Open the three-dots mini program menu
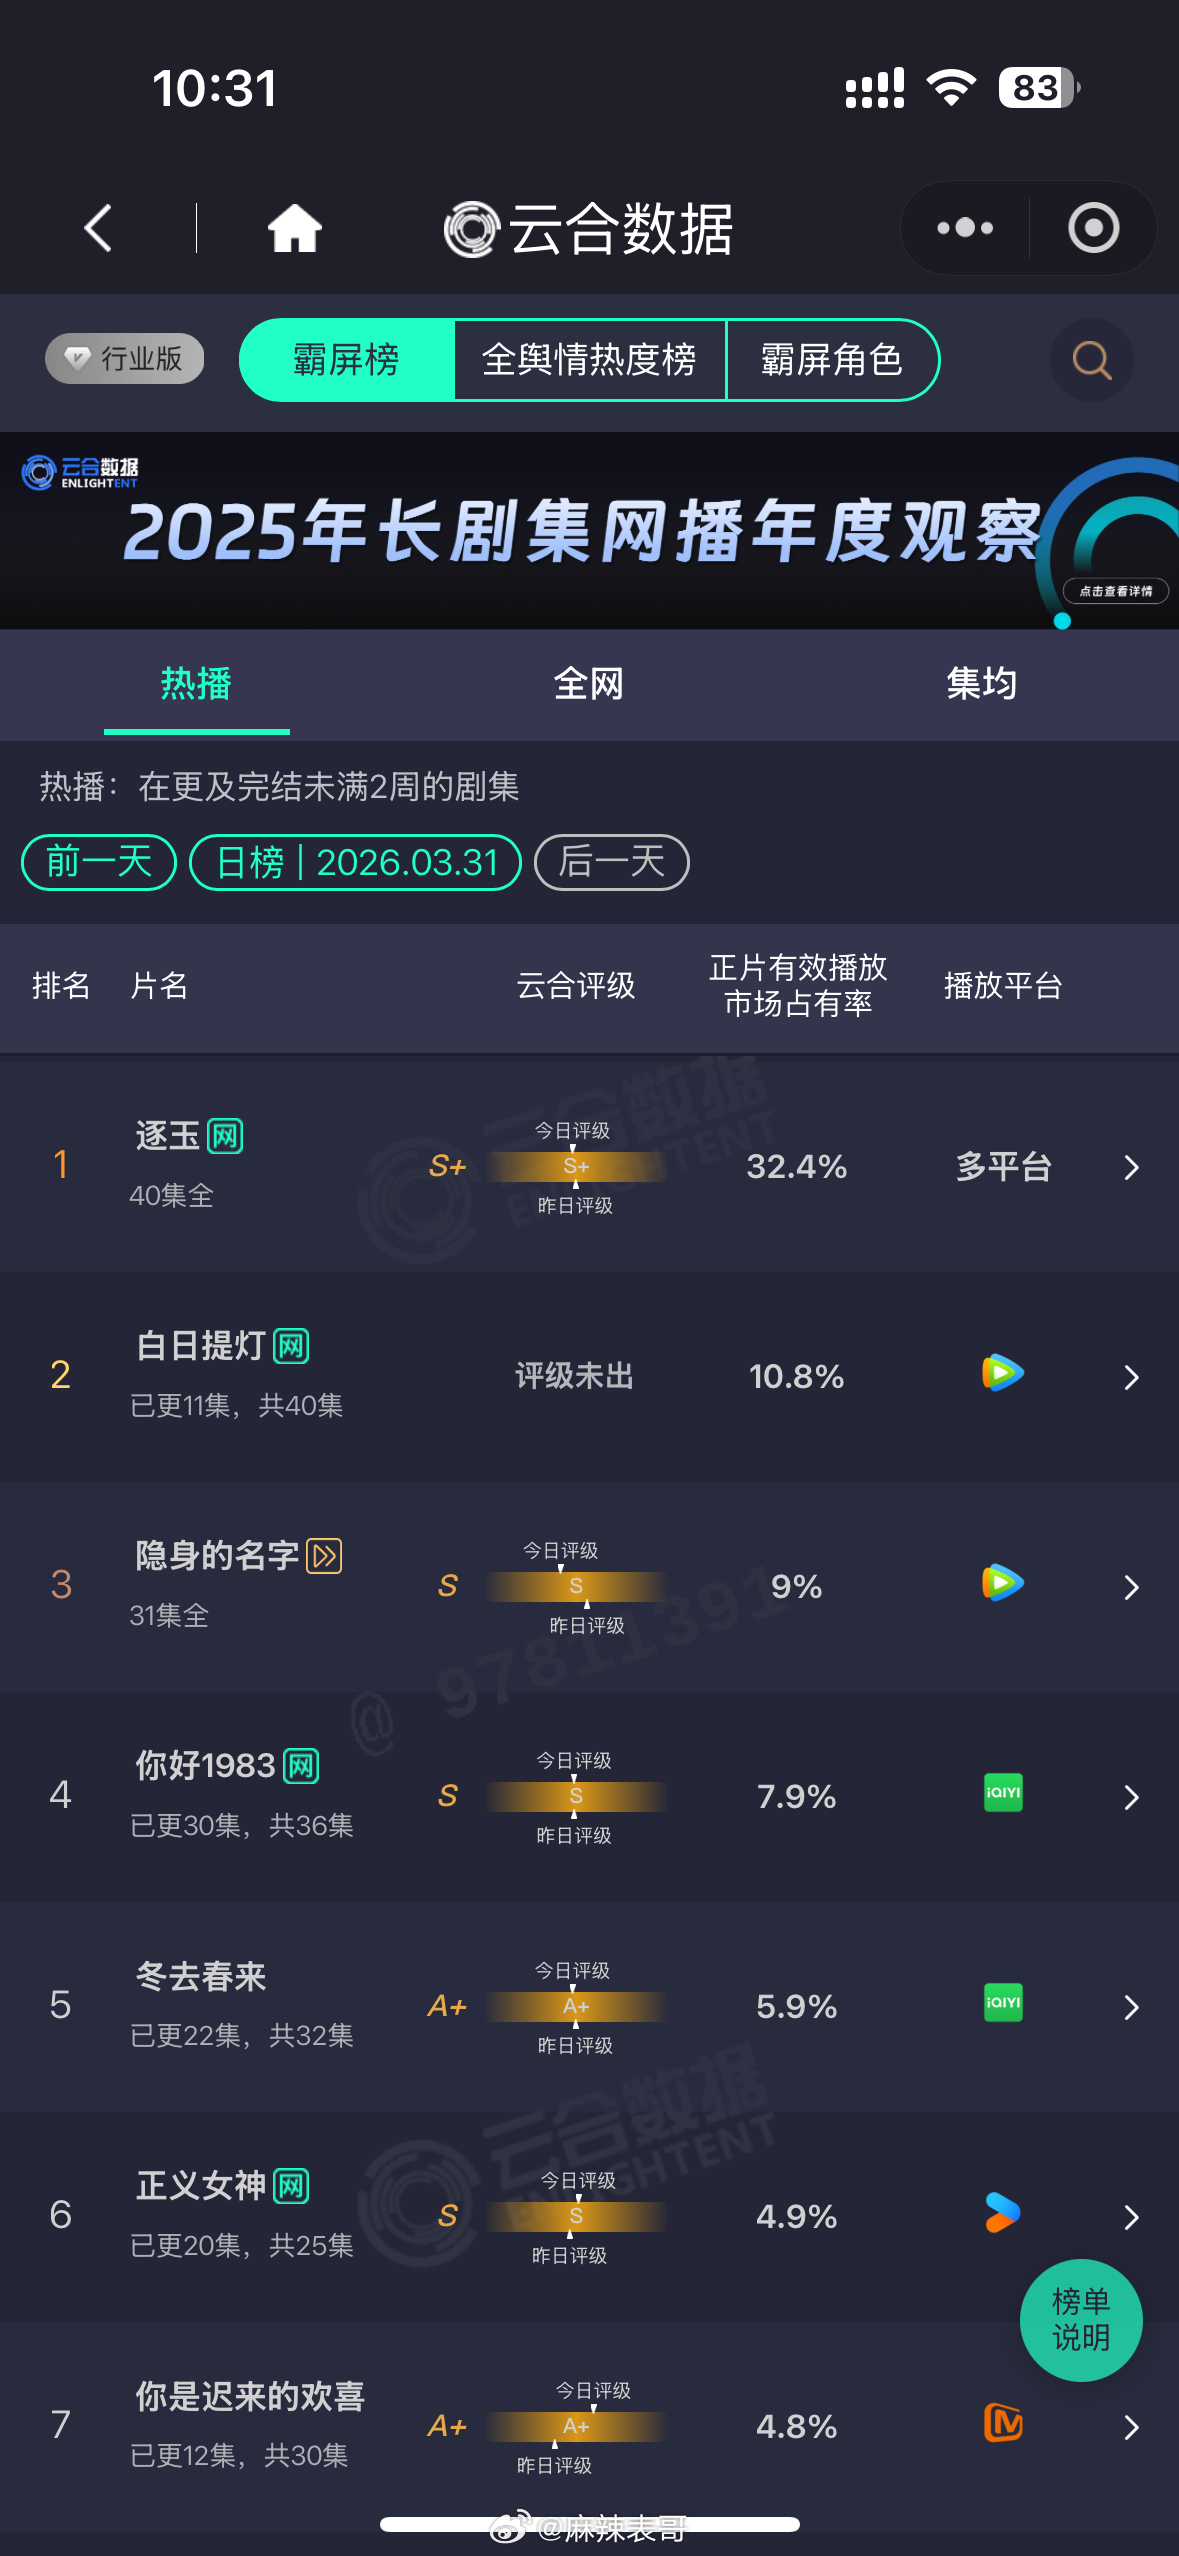Image resolution: width=1179 pixels, height=2556 pixels. pyautogui.click(x=965, y=228)
